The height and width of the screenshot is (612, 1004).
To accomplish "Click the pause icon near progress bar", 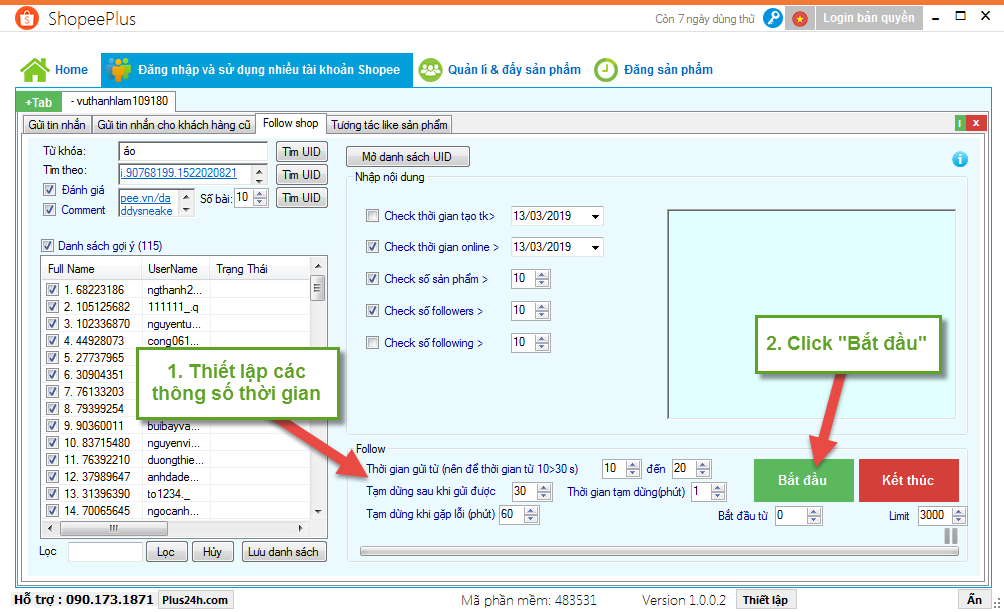I will pos(951,536).
